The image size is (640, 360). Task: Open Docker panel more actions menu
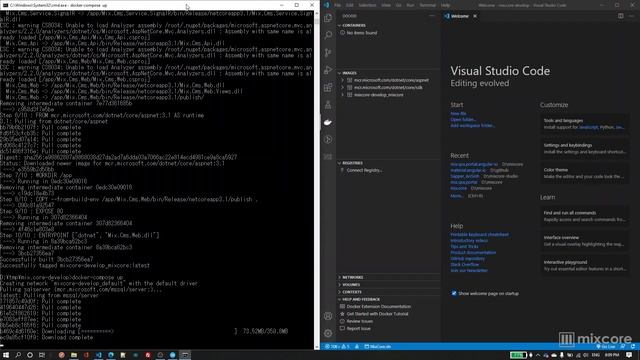pyautogui.click(x=432, y=16)
